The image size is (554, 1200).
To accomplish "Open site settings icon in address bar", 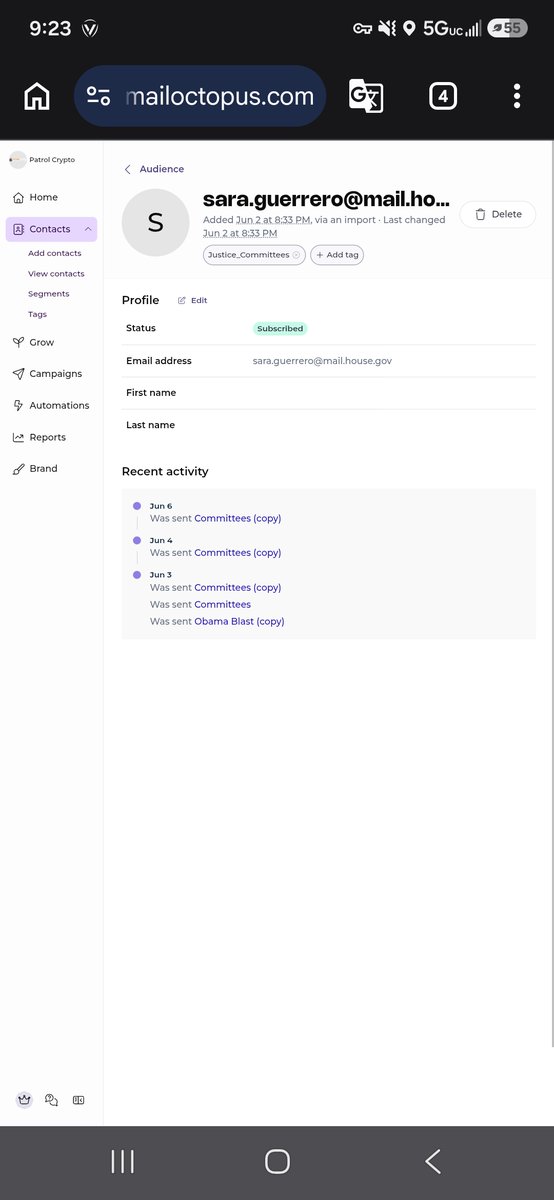I will [x=98, y=96].
